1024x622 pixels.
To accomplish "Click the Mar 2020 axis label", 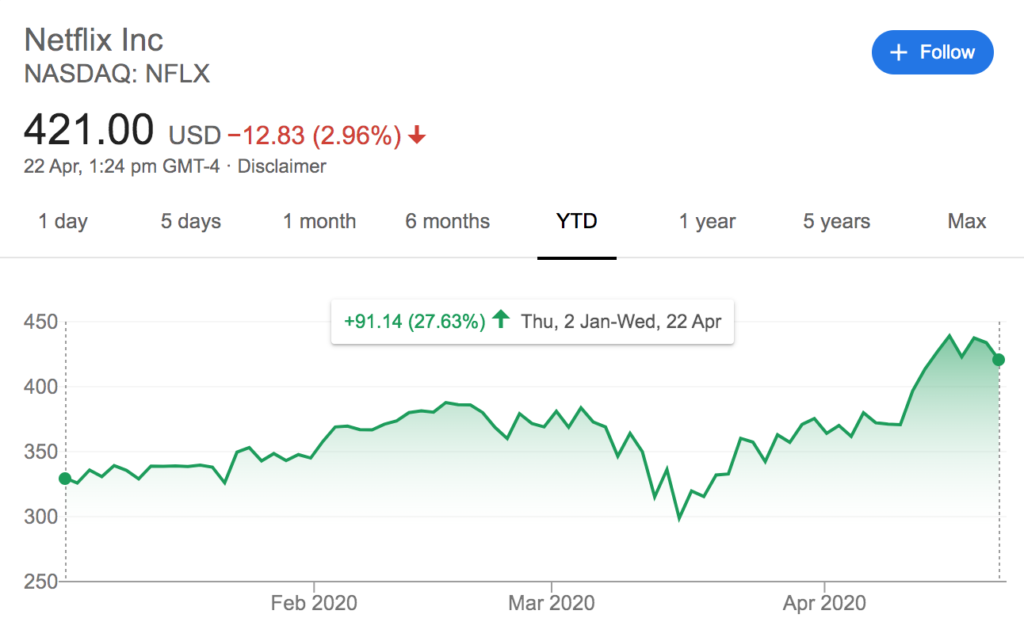I will pyautogui.click(x=552, y=602).
